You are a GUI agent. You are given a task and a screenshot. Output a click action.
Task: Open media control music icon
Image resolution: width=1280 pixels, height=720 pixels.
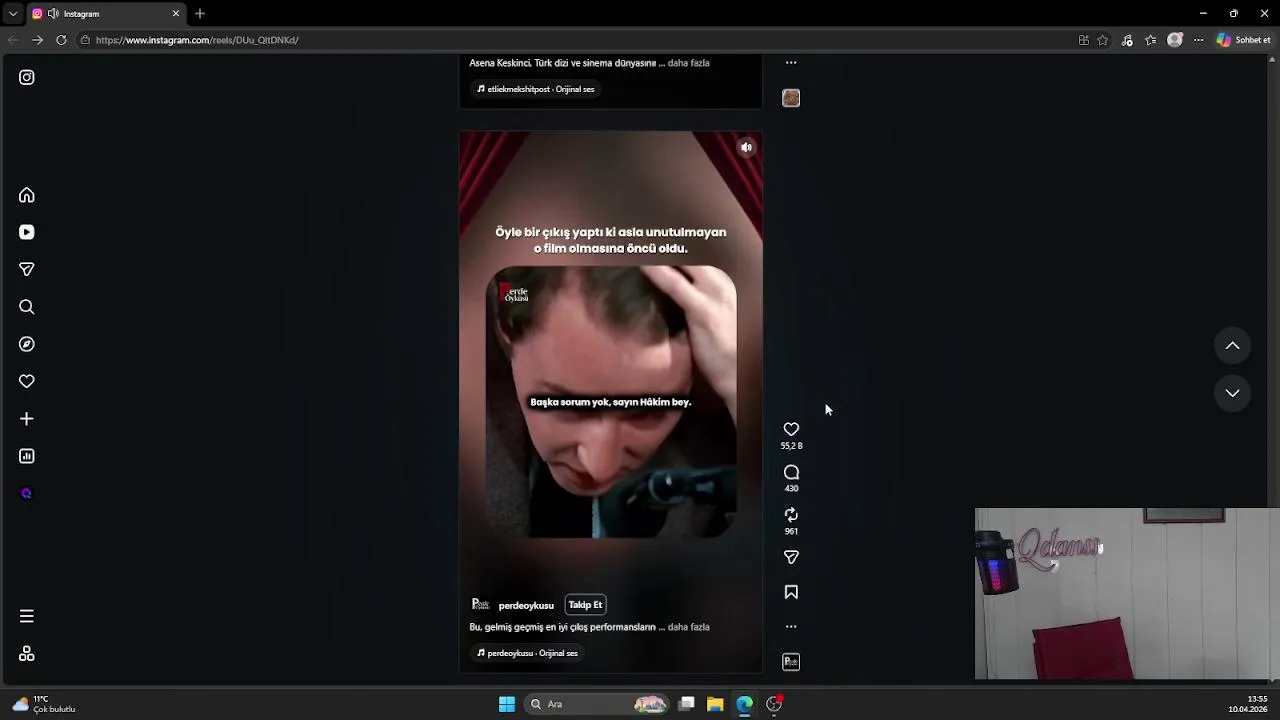click(1127, 40)
